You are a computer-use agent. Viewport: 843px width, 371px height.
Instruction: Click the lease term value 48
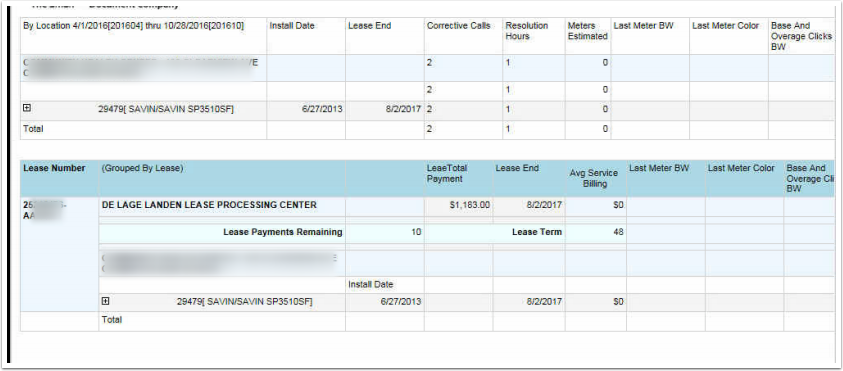618,233
